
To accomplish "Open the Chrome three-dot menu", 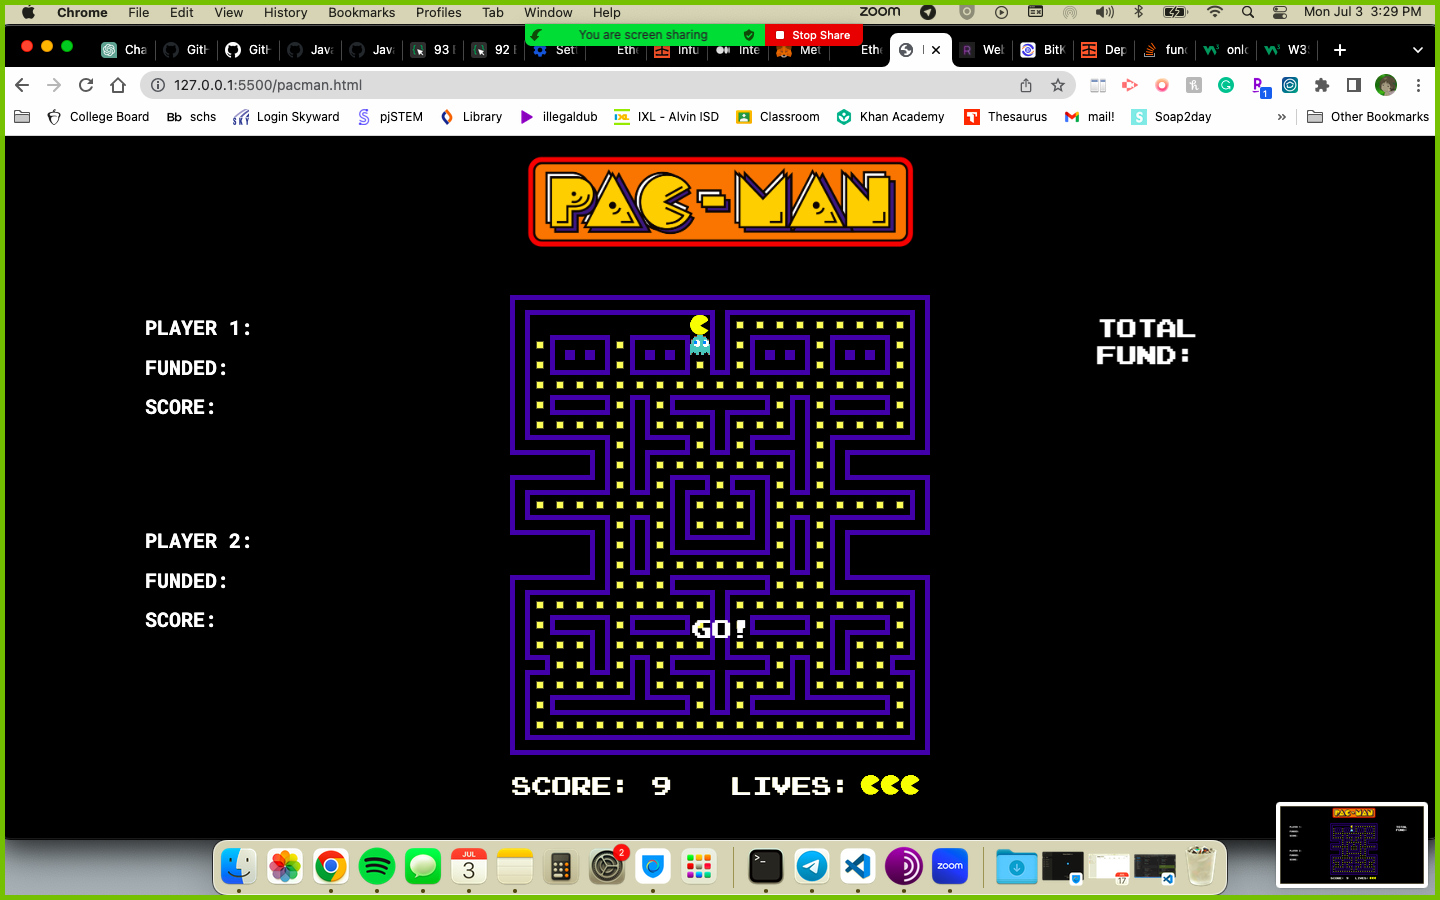I will pos(1418,85).
